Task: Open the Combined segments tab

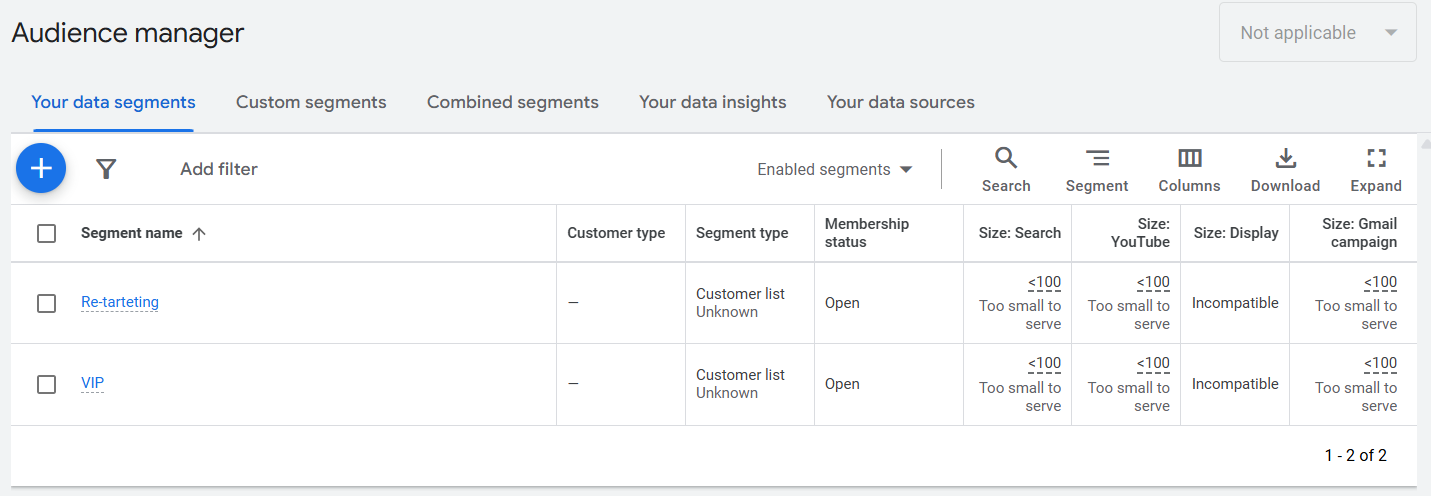Action: tap(512, 102)
